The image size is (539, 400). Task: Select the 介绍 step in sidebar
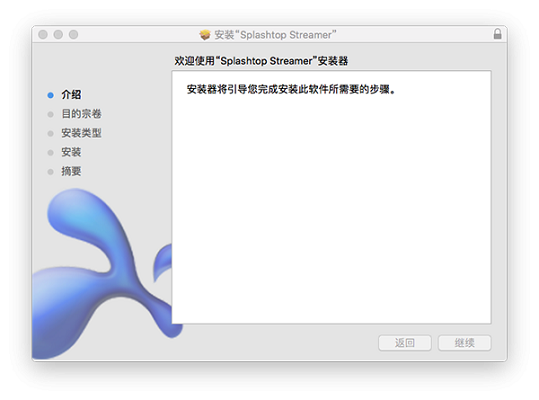tap(71, 95)
